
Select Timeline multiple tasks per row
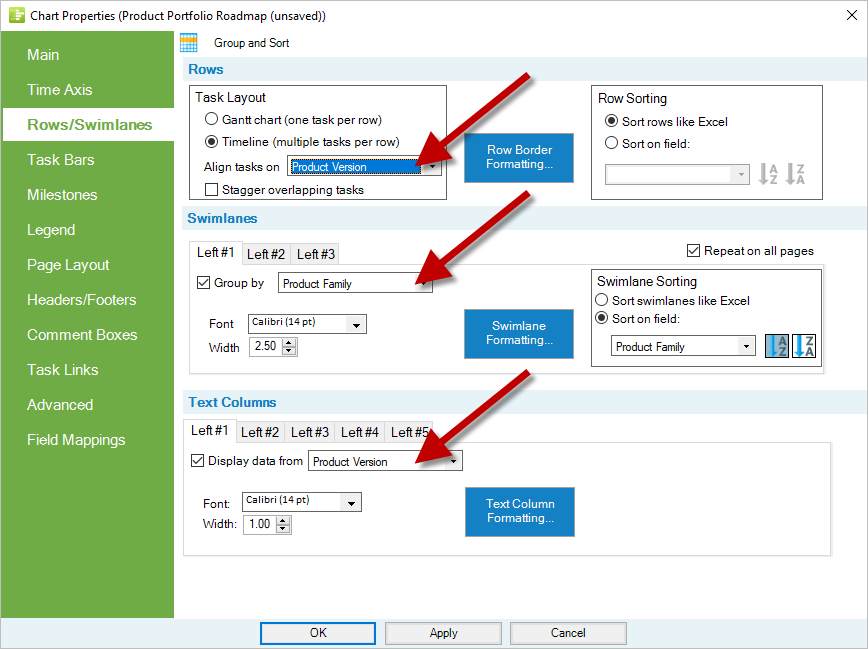[211, 142]
